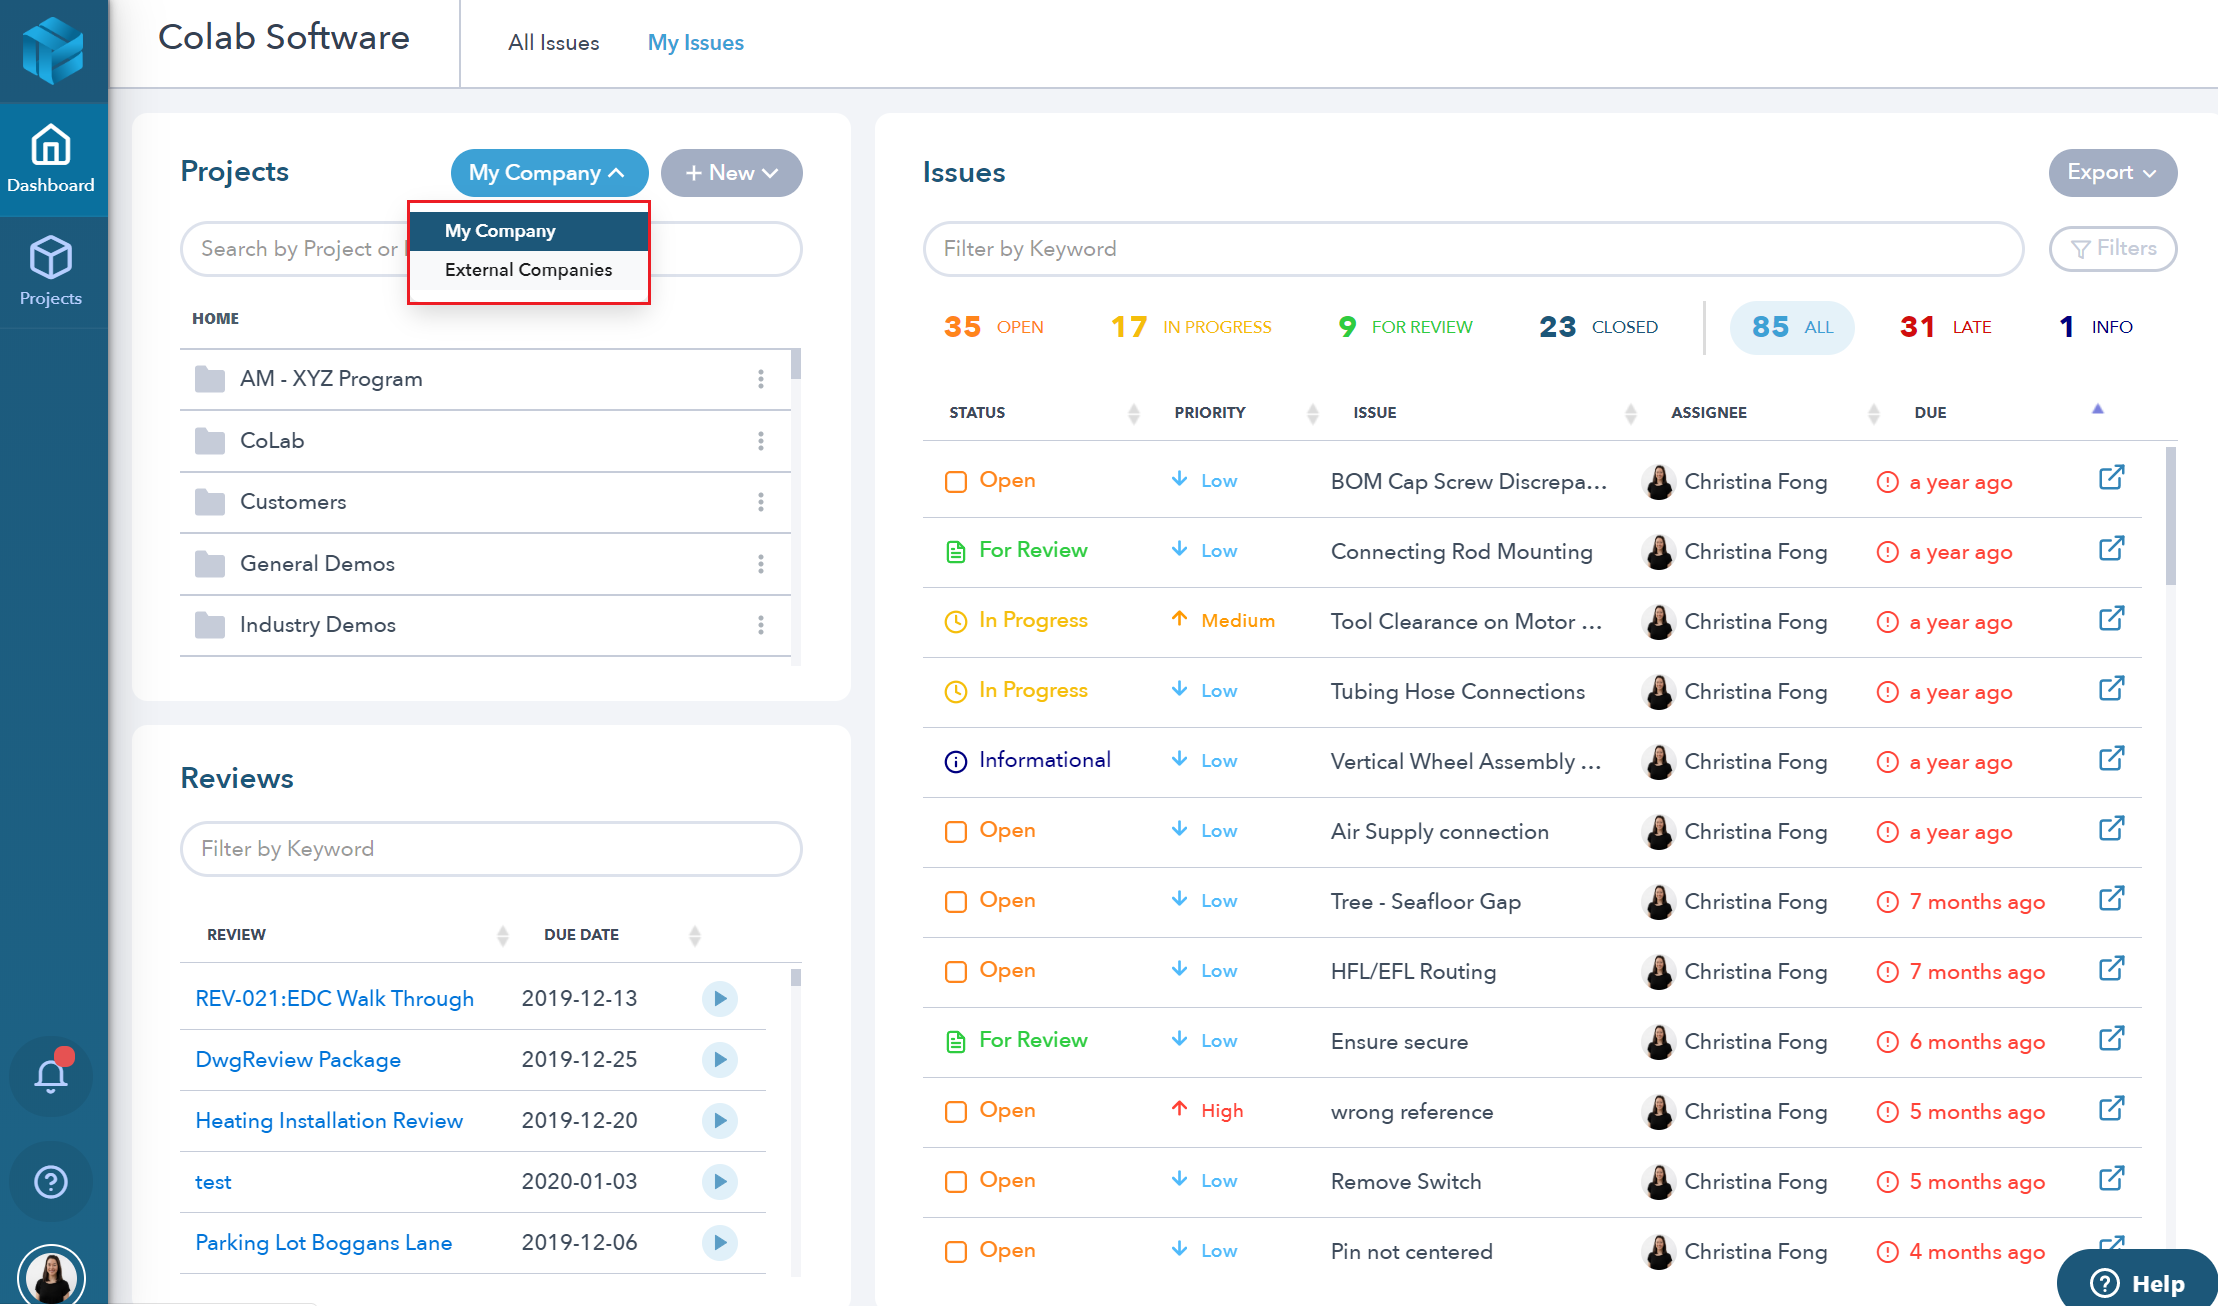Open Tree - Seafloor Gap issue externally
Image resolution: width=2218 pixels, height=1306 pixels.
[x=2111, y=899]
